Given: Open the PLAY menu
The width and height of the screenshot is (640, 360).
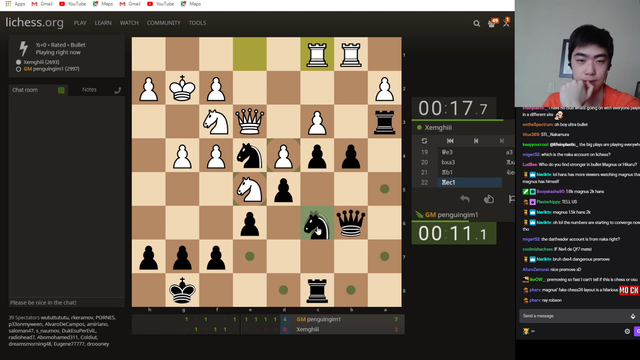Looking at the screenshot, I should (x=80, y=23).
